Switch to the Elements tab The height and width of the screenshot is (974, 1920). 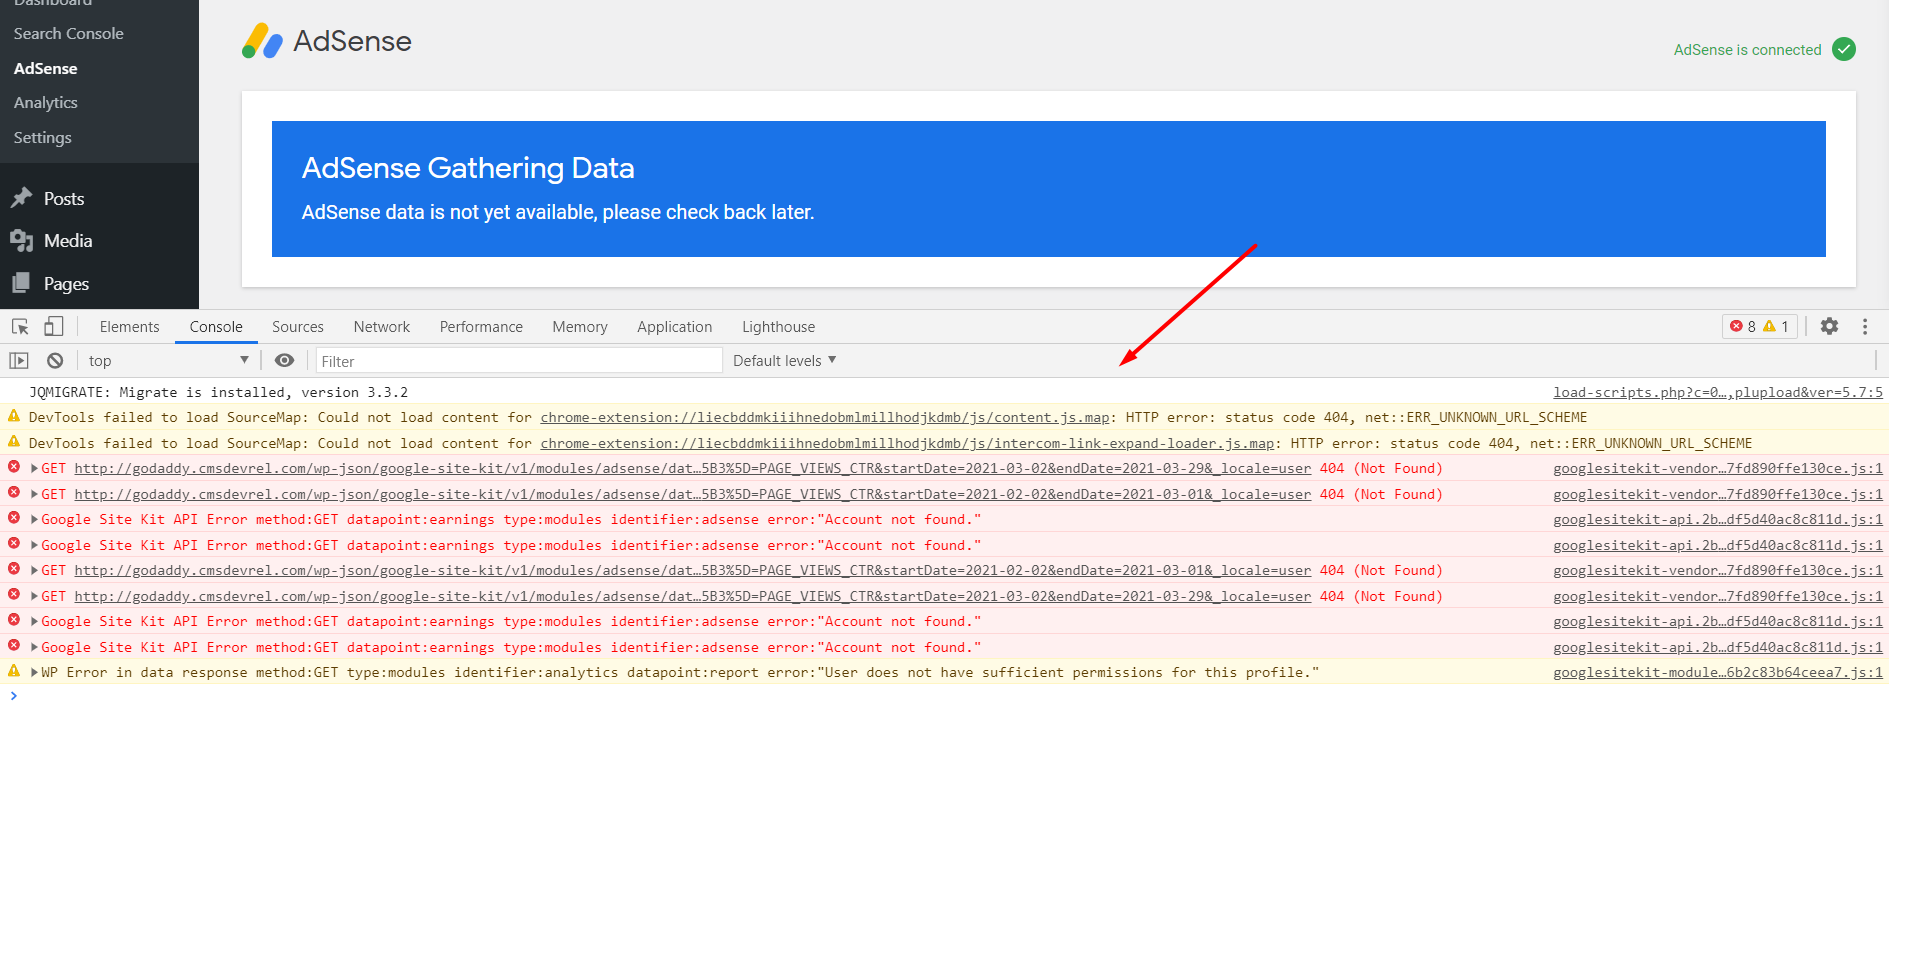[129, 326]
